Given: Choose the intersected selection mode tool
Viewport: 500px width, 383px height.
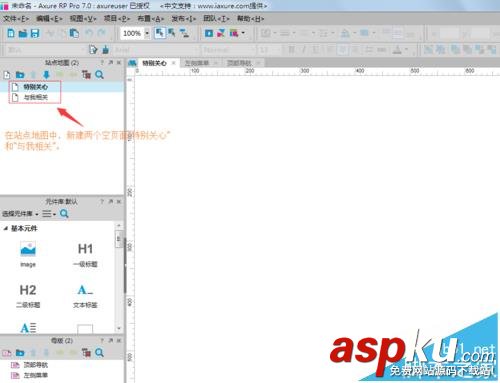Looking at the screenshot, I should [x=160, y=33].
